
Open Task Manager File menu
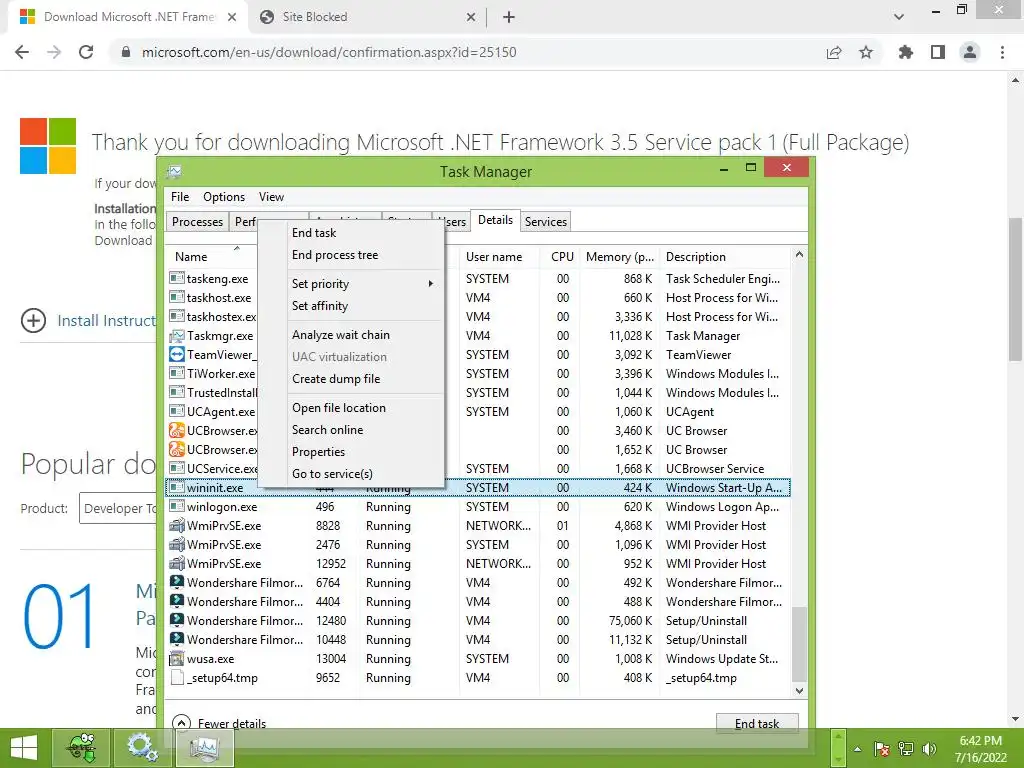tap(180, 197)
